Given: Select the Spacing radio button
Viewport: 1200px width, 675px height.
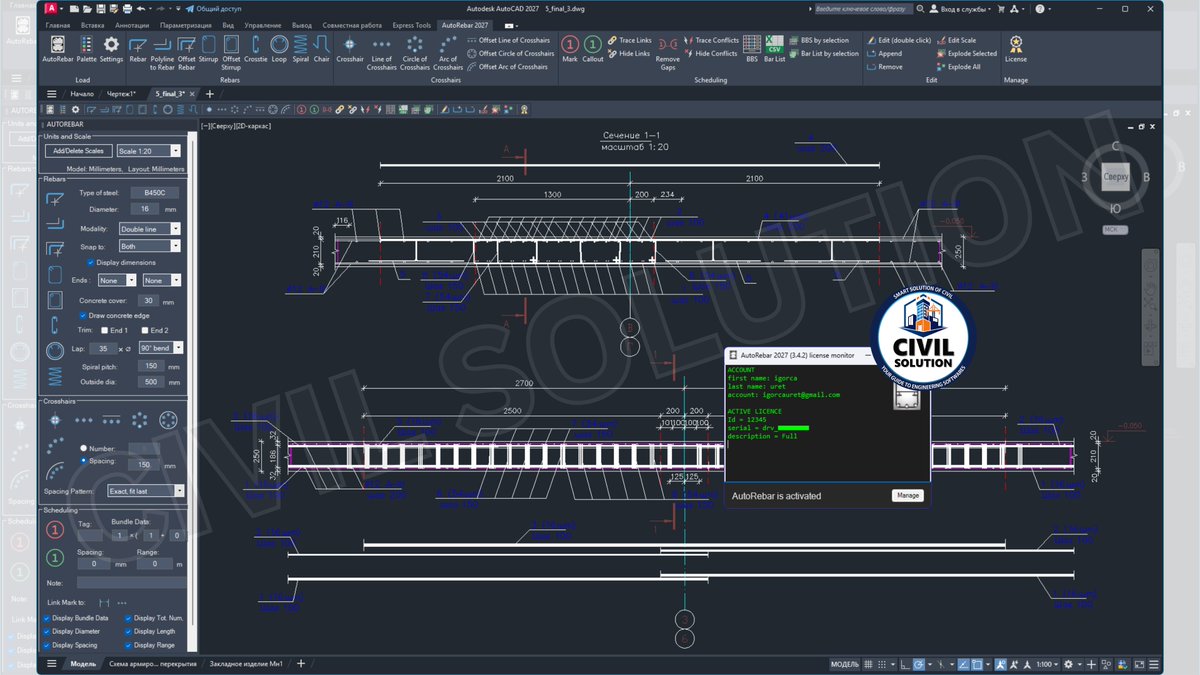Looking at the screenshot, I should point(84,461).
